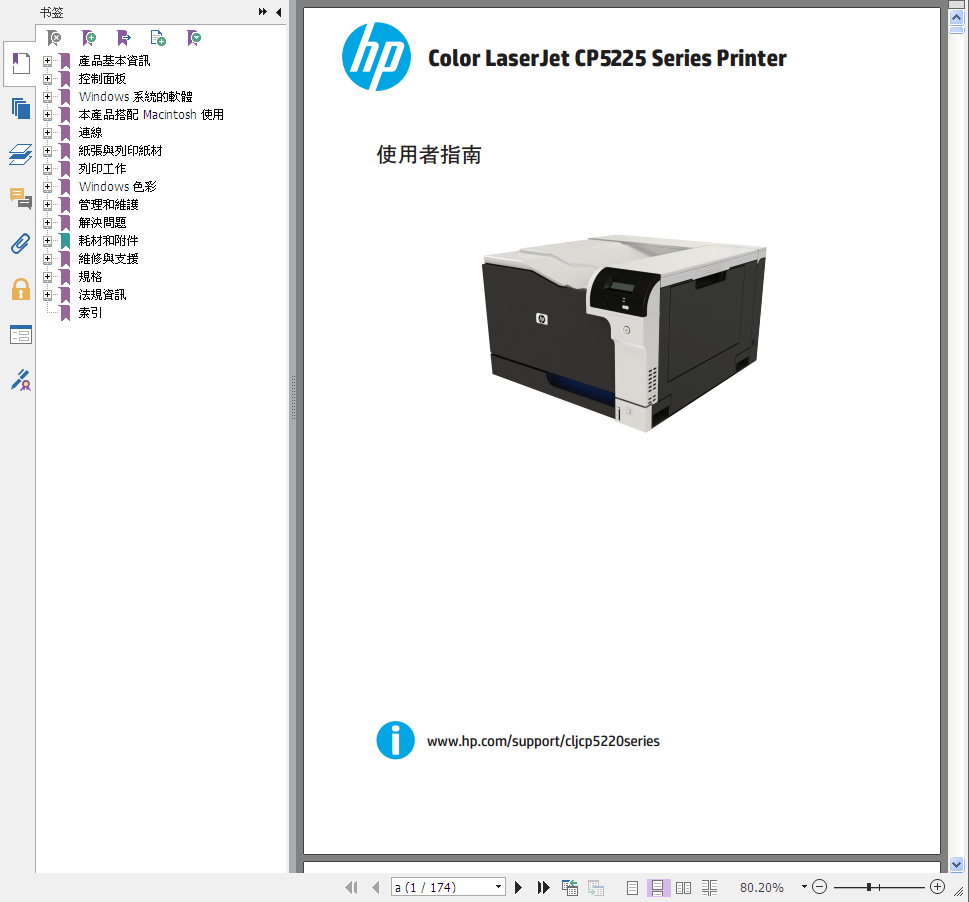The image size is (969, 902).
Task: Open the Bookmarks panel in the sidebar
Action: point(20,64)
